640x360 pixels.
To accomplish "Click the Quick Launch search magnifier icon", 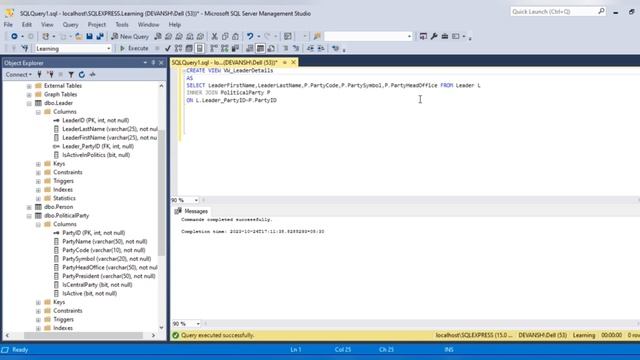I will point(601,11).
